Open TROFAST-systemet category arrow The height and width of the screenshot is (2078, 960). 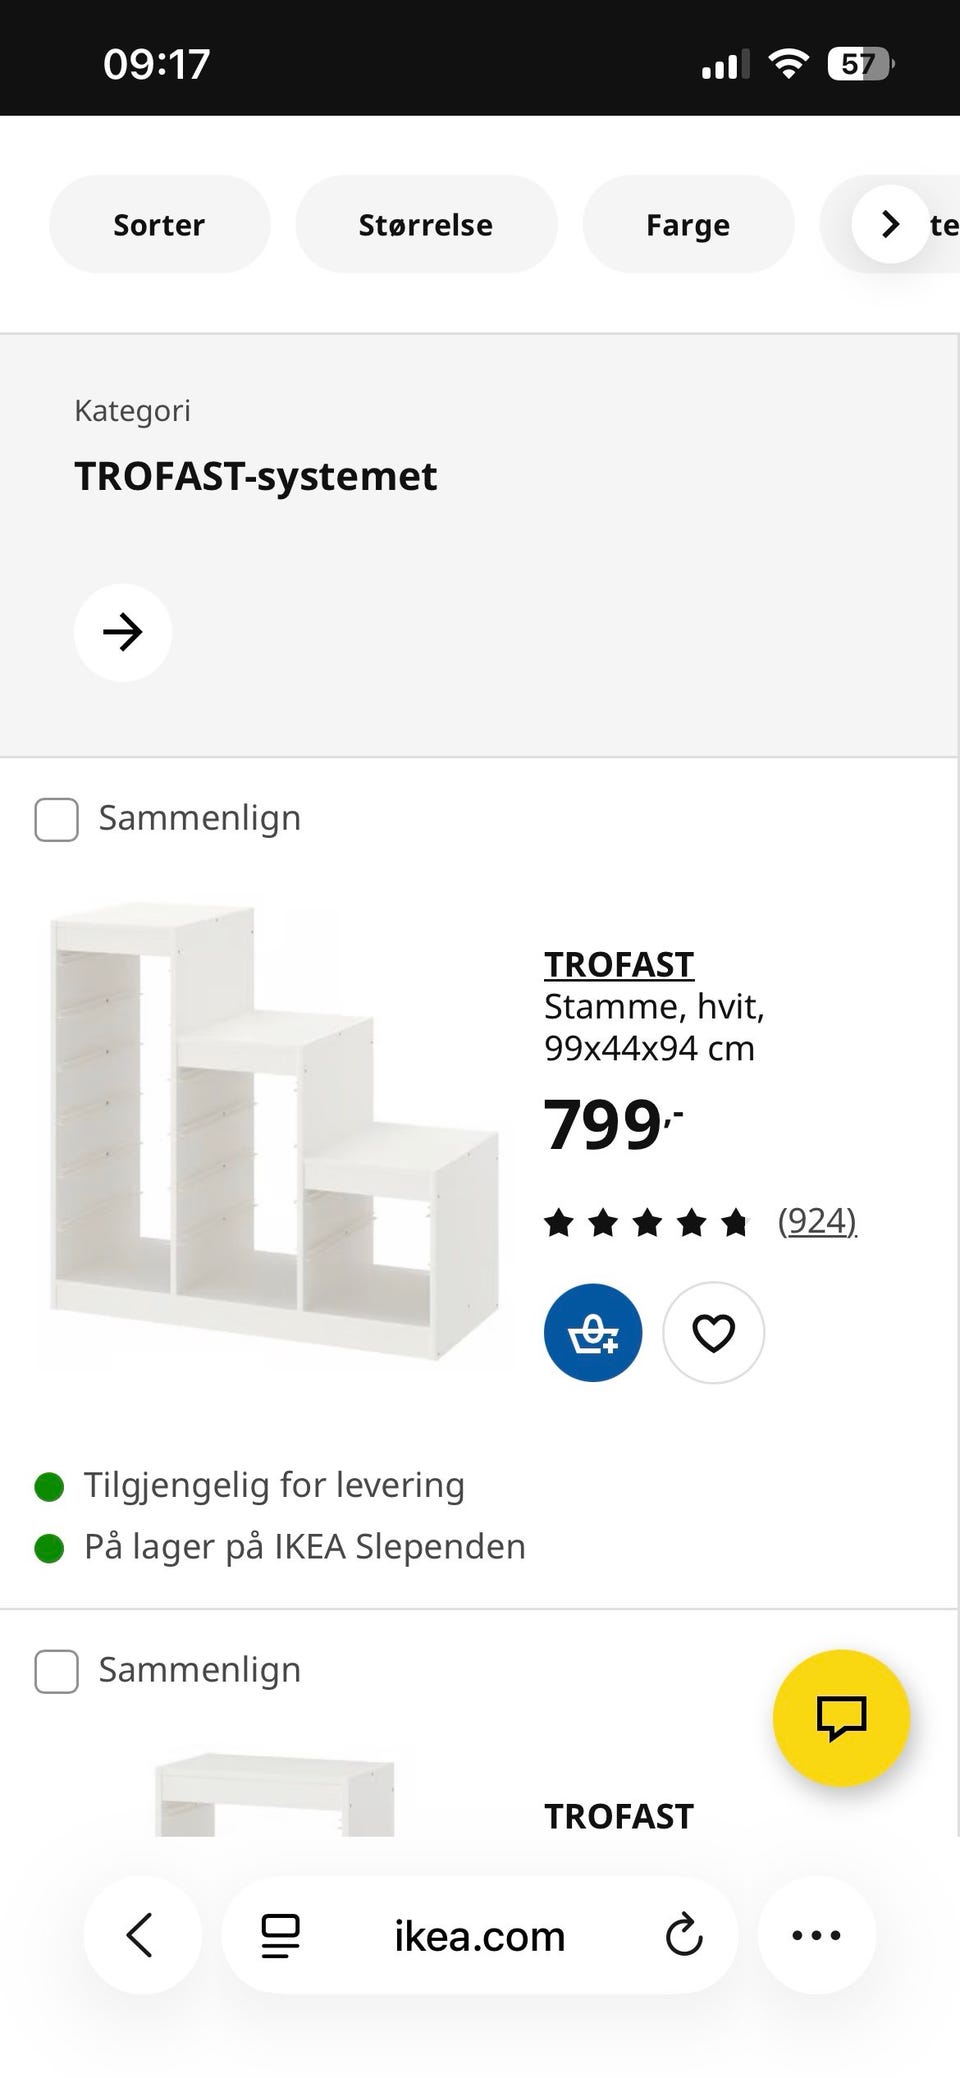pos(123,632)
